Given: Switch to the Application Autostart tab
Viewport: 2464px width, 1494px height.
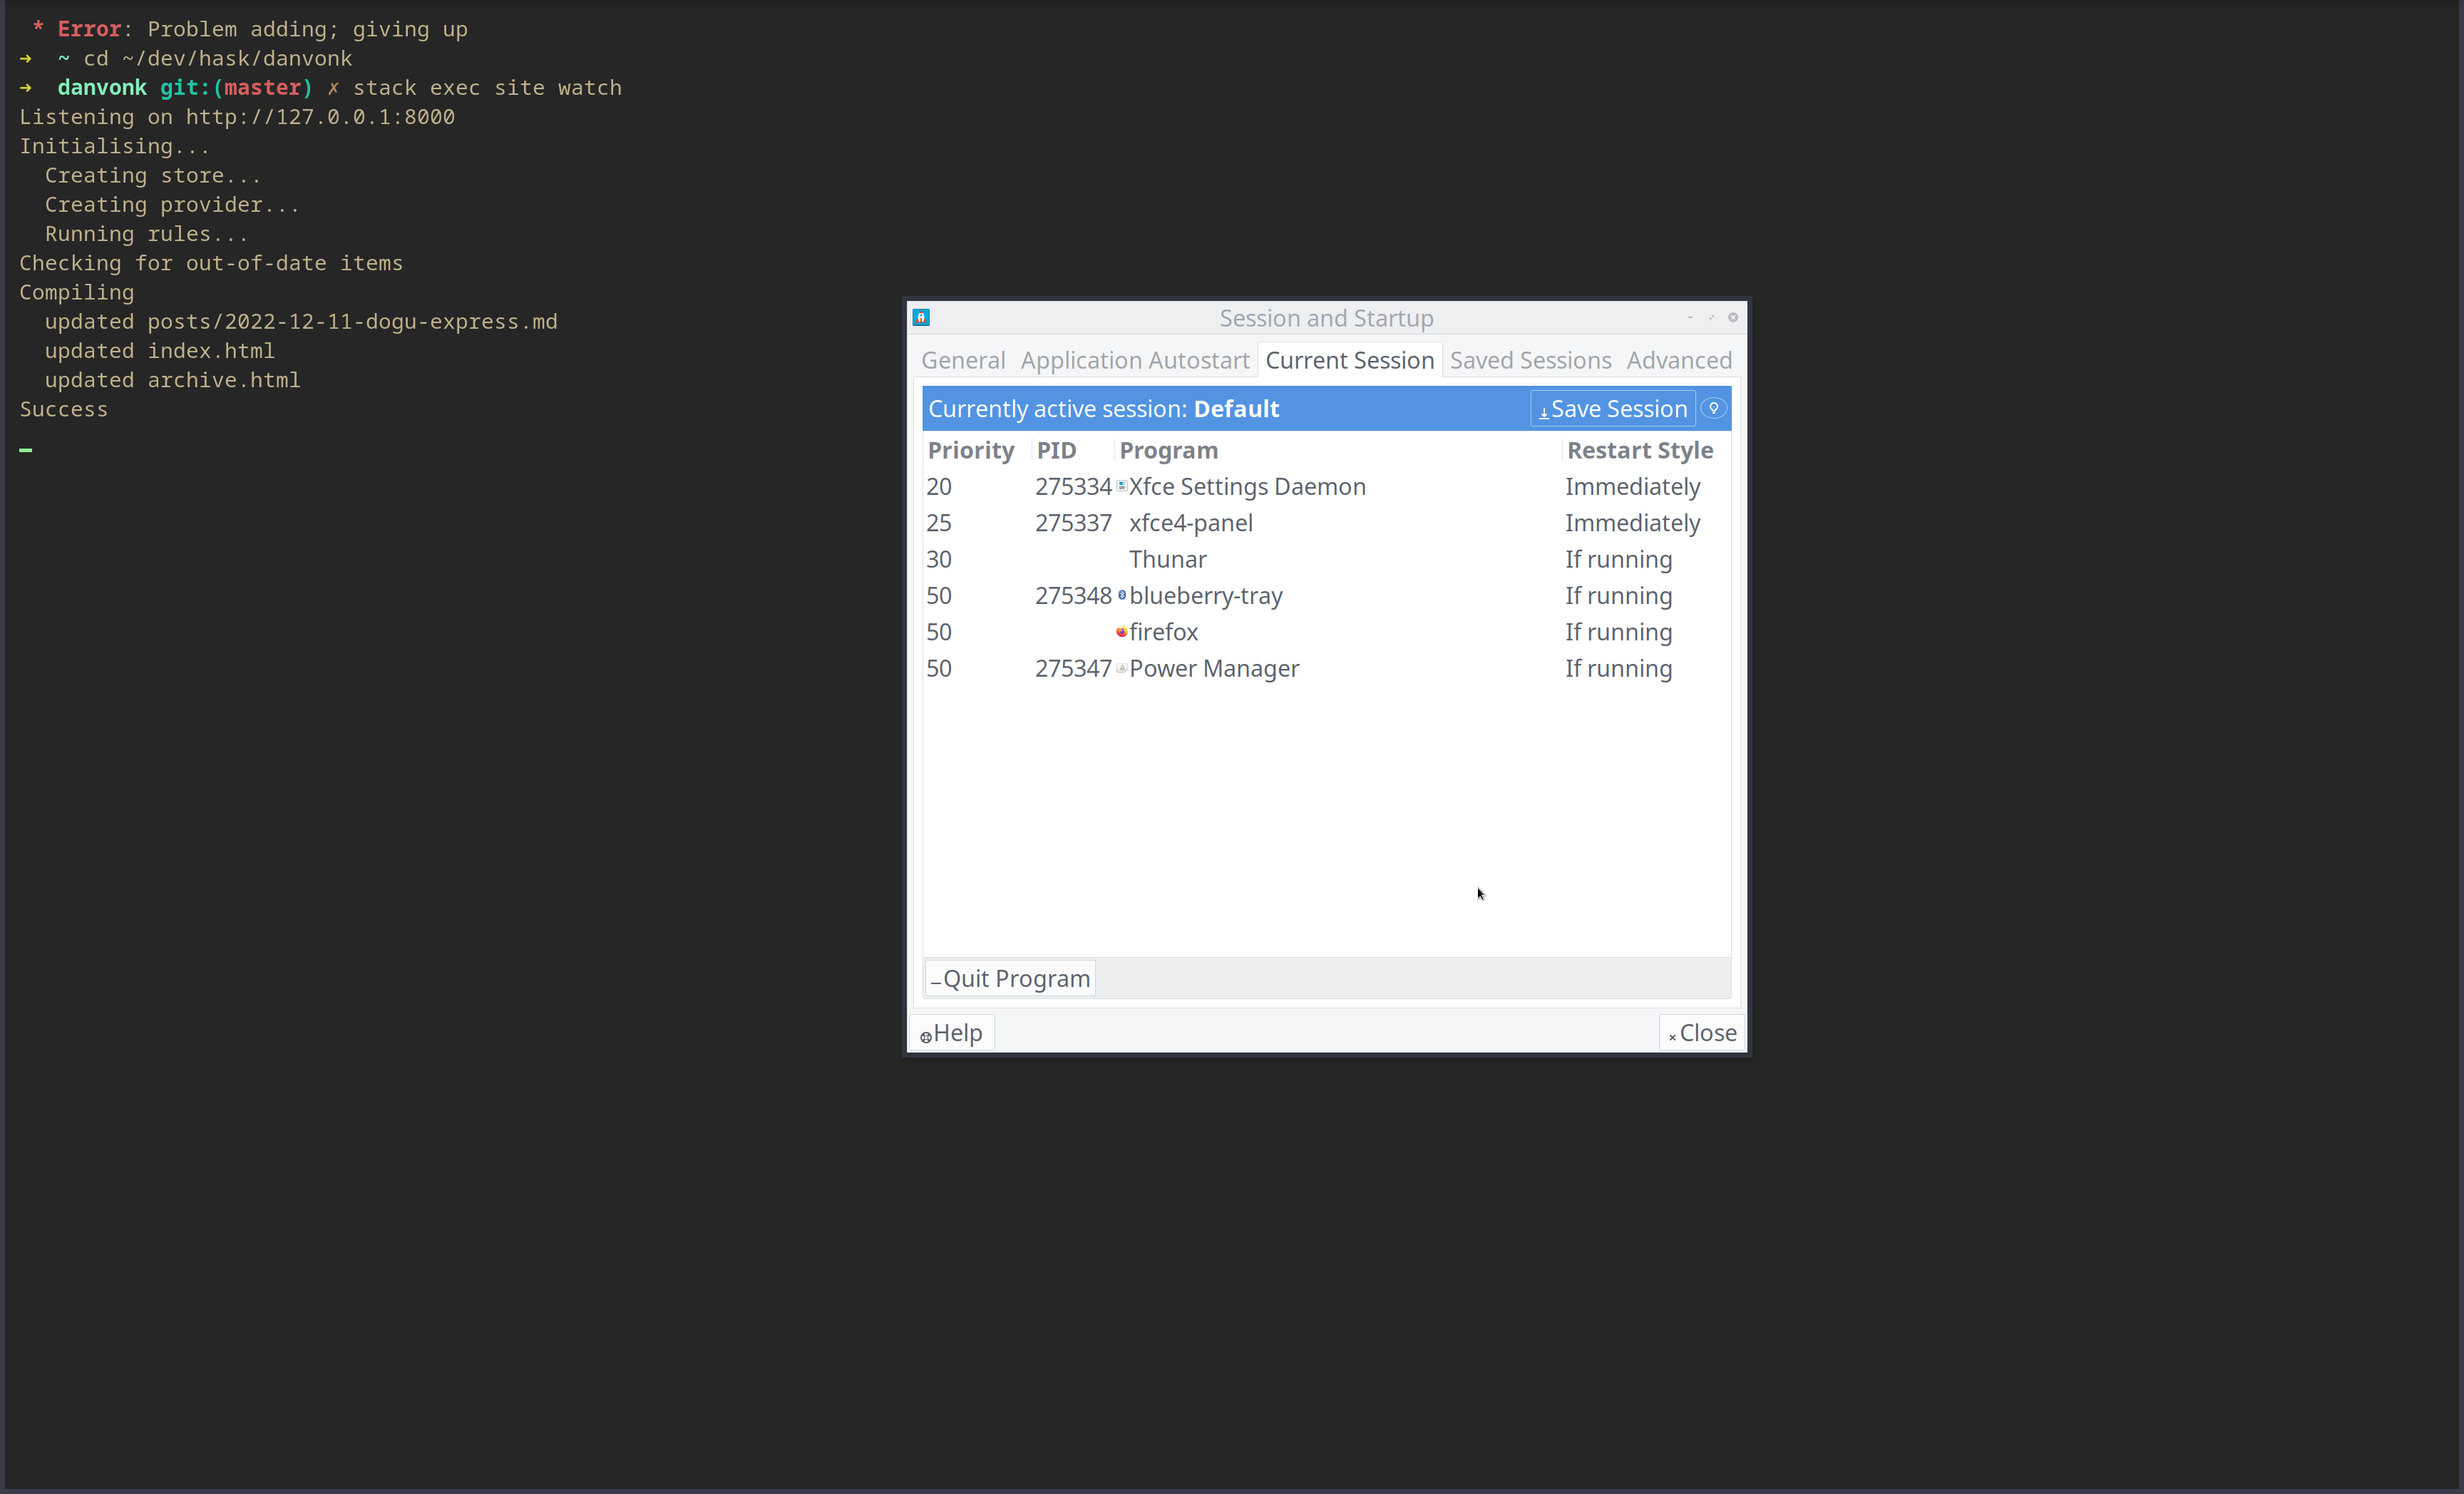Looking at the screenshot, I should click(1135, 360).
